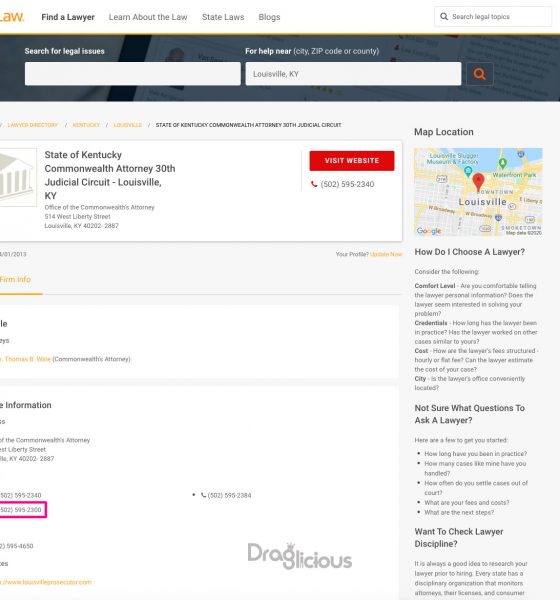Open the Thomas B. Wine attorney link
The image size is (560, 600).
26,359
